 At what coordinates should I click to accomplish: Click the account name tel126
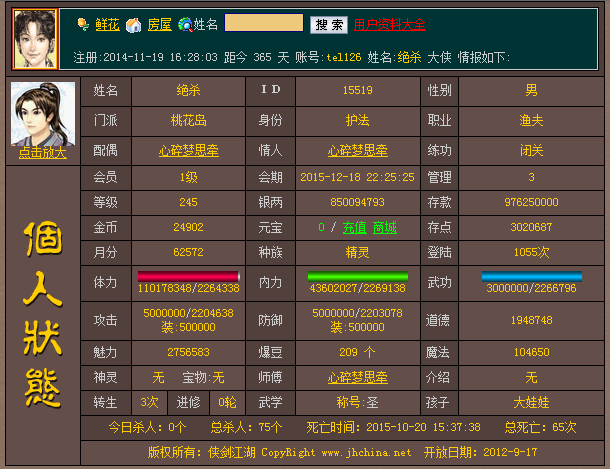pyautogui.click(x=344, y=58)
